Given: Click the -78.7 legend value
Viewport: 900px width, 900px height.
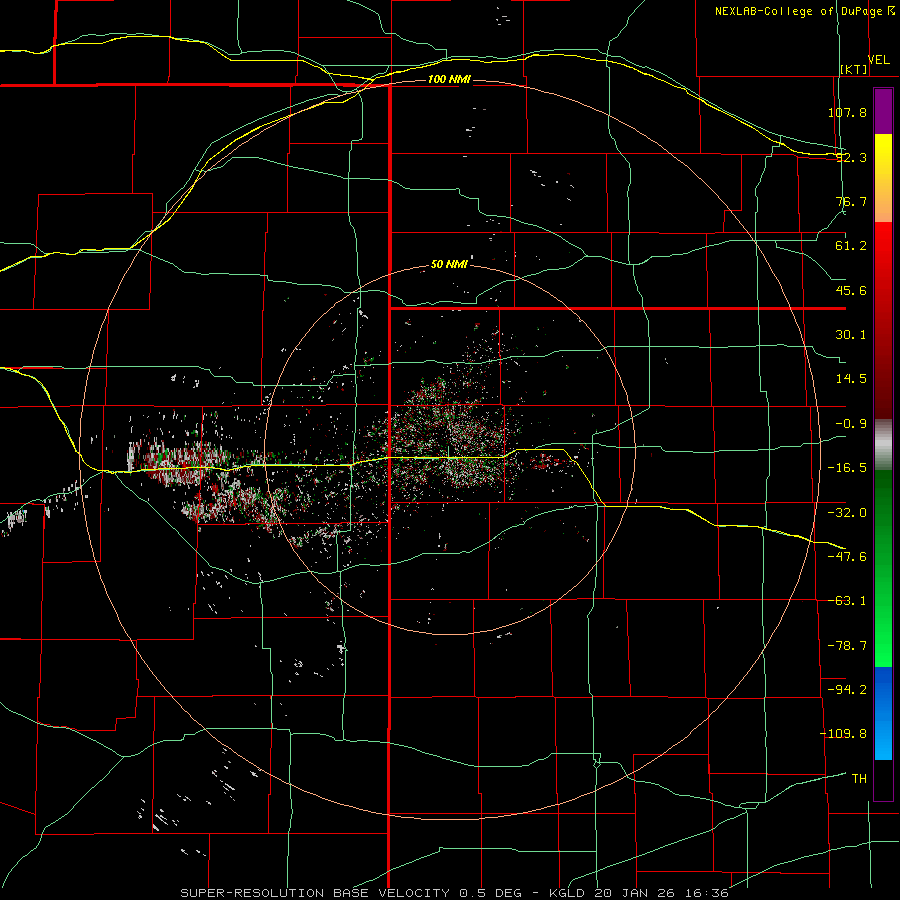Looking at the screenshot, I should 847,646.
